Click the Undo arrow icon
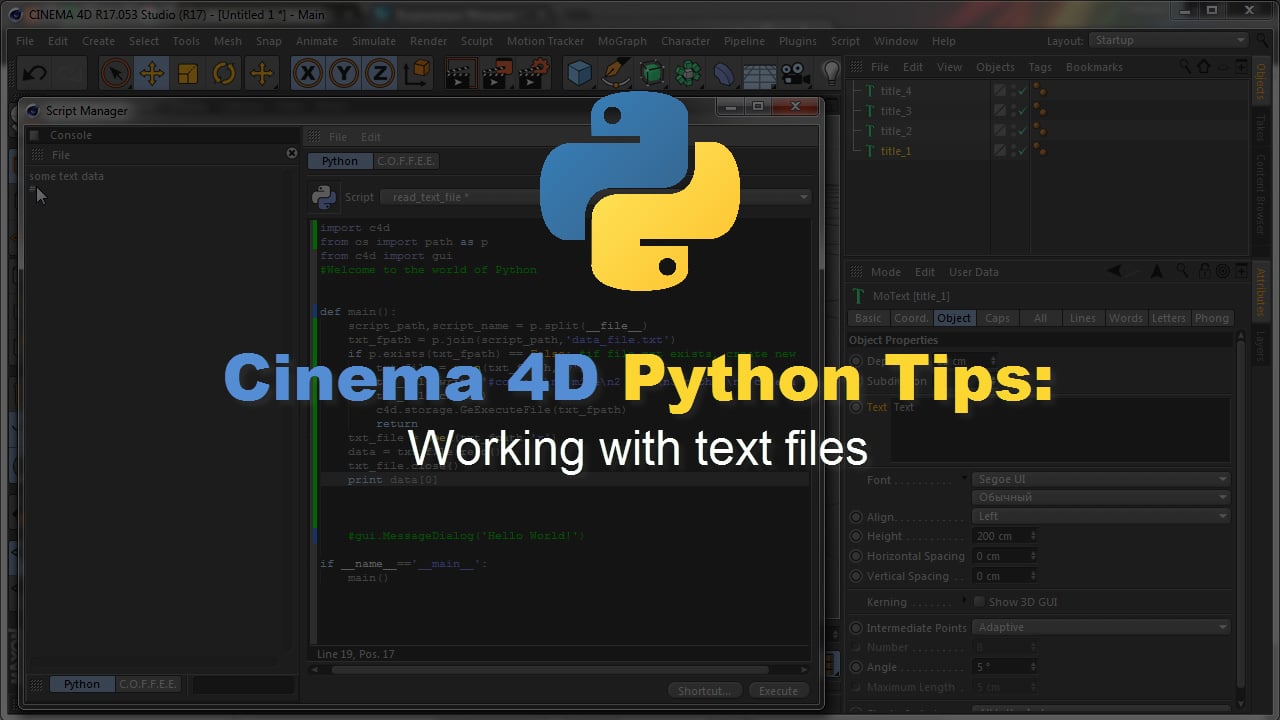Viewport: 1280px width, 720px height. [x=34, y=73]
